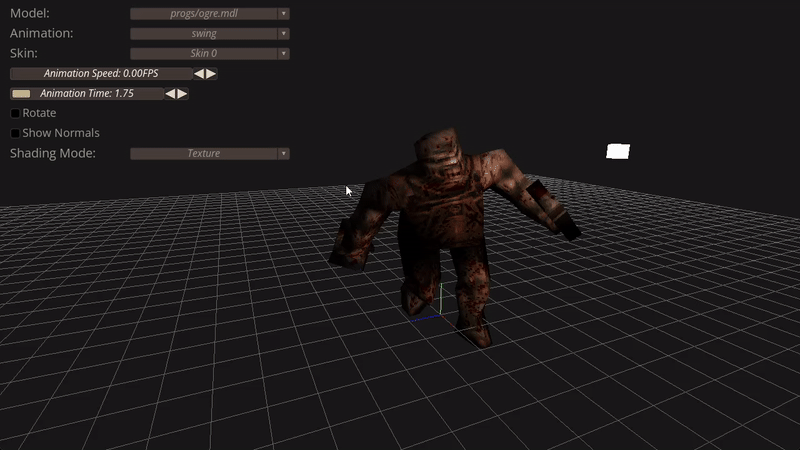Click the Skin: label text
The image size is (800, 450).
coord(23,53)
